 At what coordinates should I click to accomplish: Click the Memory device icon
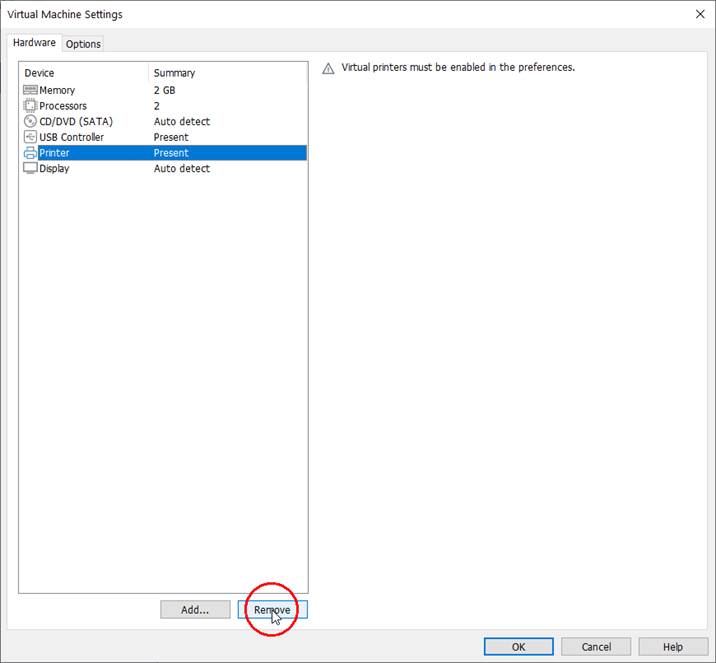click(x=30, y=90)
